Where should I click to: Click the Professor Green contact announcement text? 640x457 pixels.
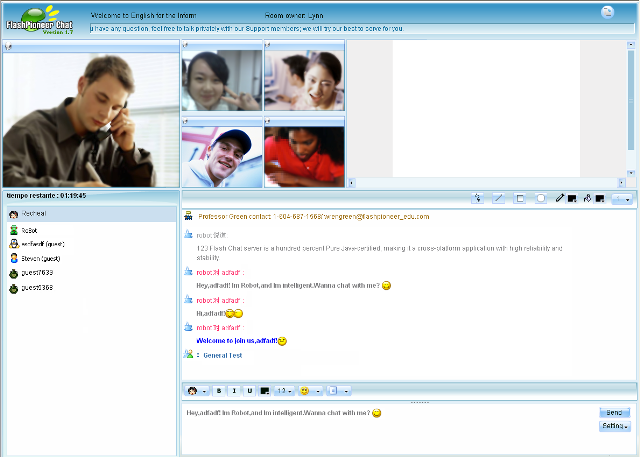(313, 217)
